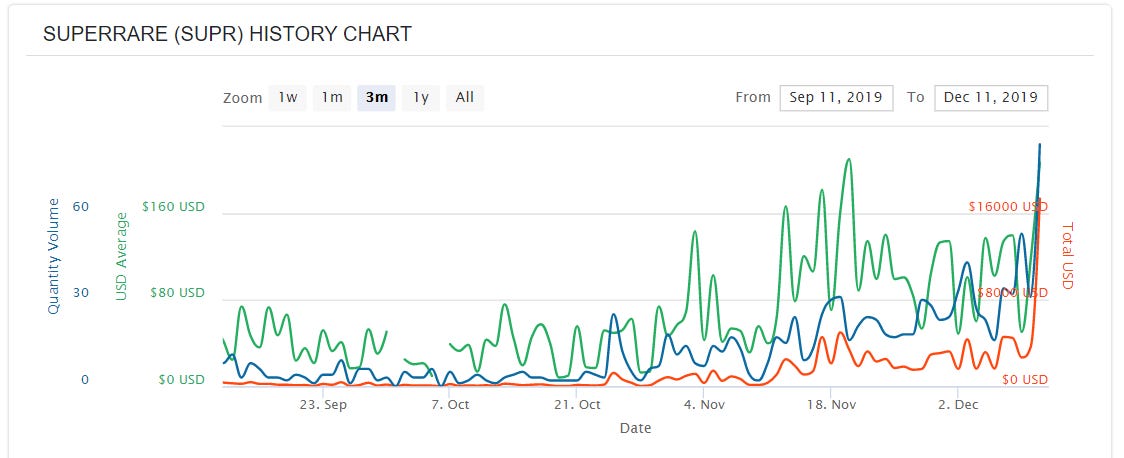The width and height of the screenshot is (1124, 458).
Task: Click the $160 USD green axis label
Action: point(173,207)
